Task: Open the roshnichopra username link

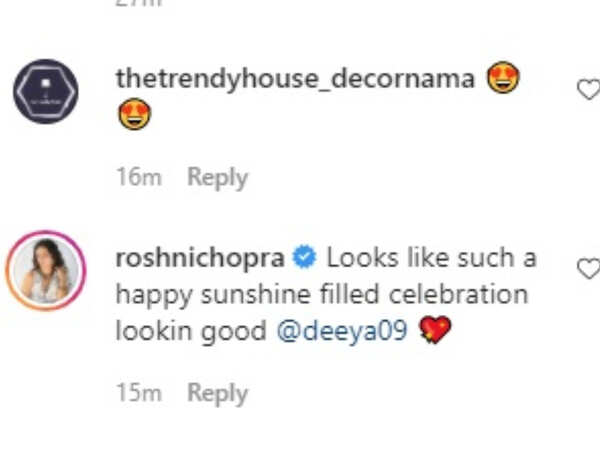Action: pyautogui.click(x=201, y=259)
